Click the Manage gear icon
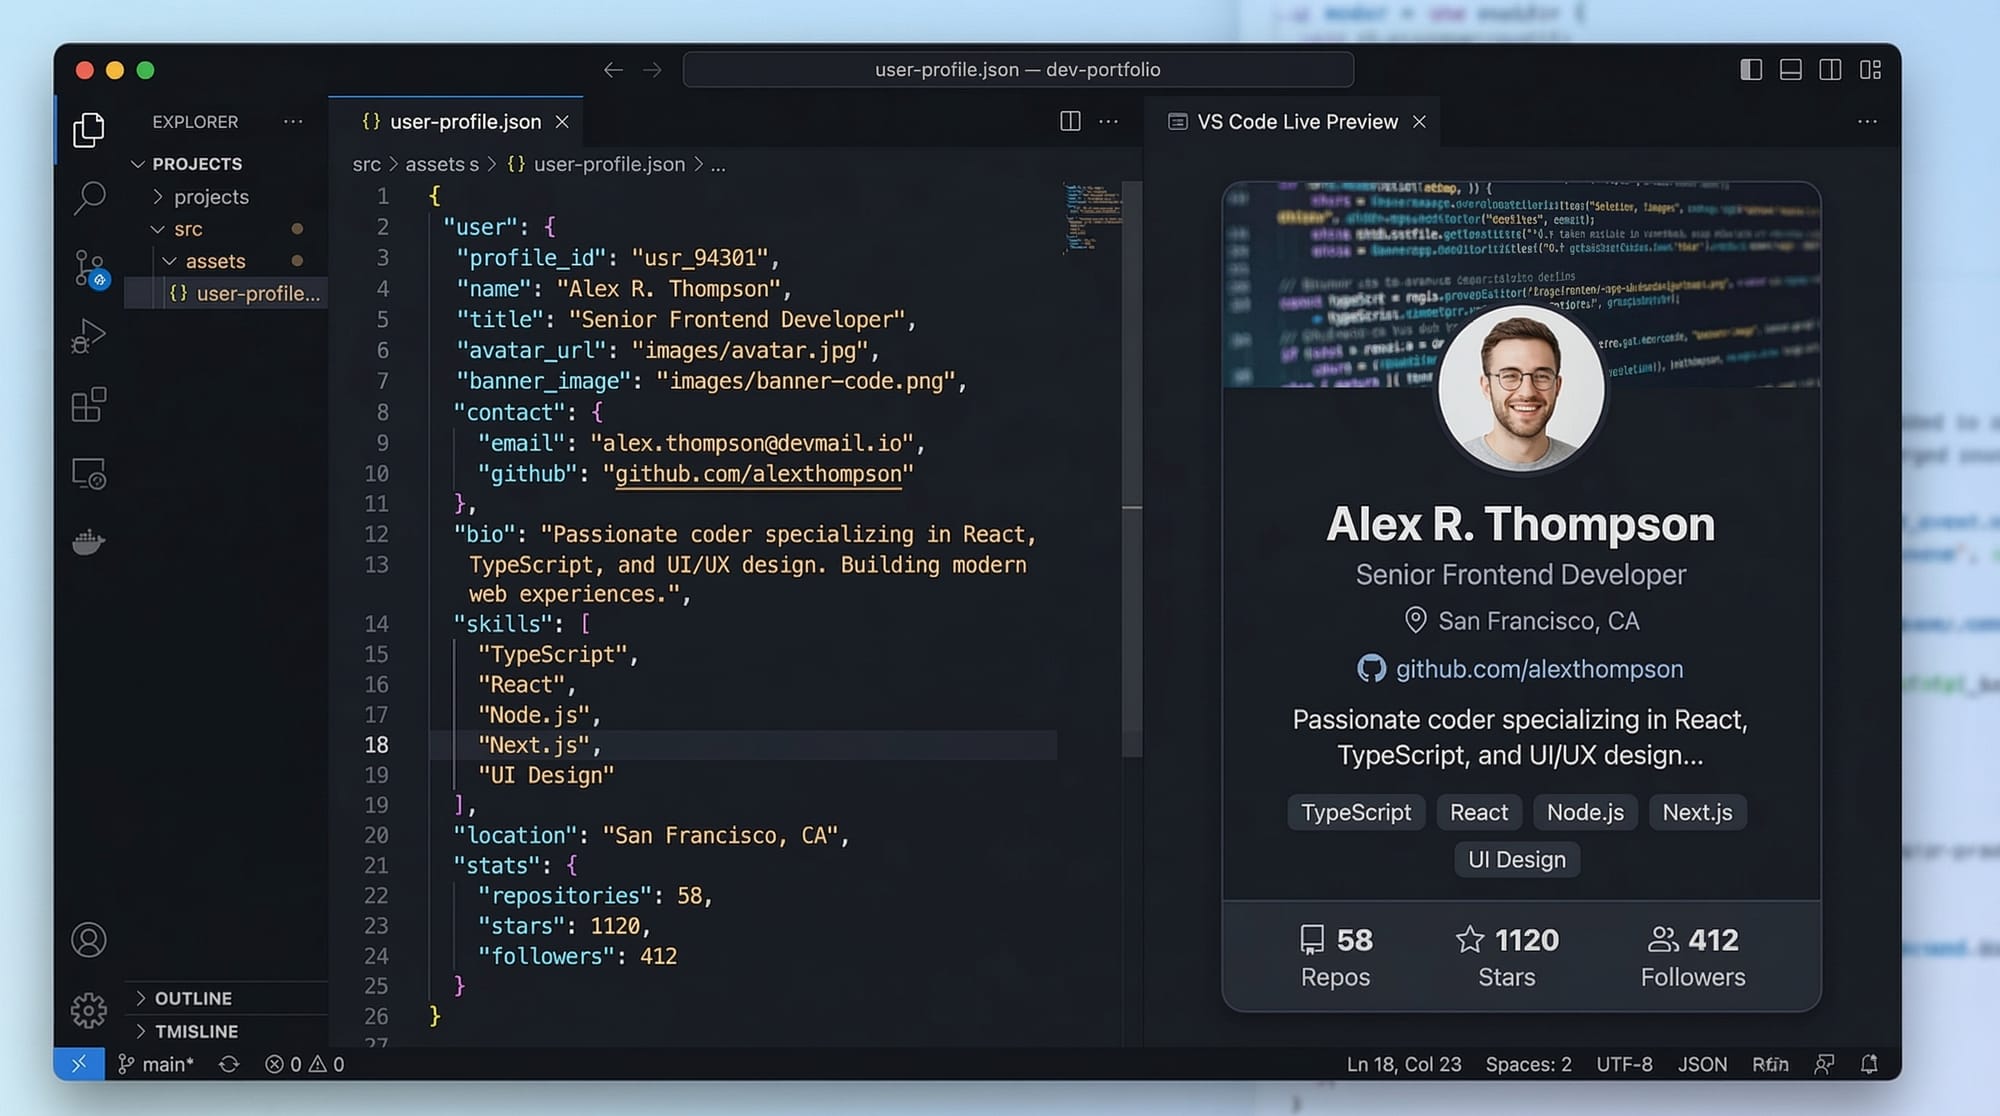This screenshot has width=2000, height=1116. click(x=89, y=1010)
